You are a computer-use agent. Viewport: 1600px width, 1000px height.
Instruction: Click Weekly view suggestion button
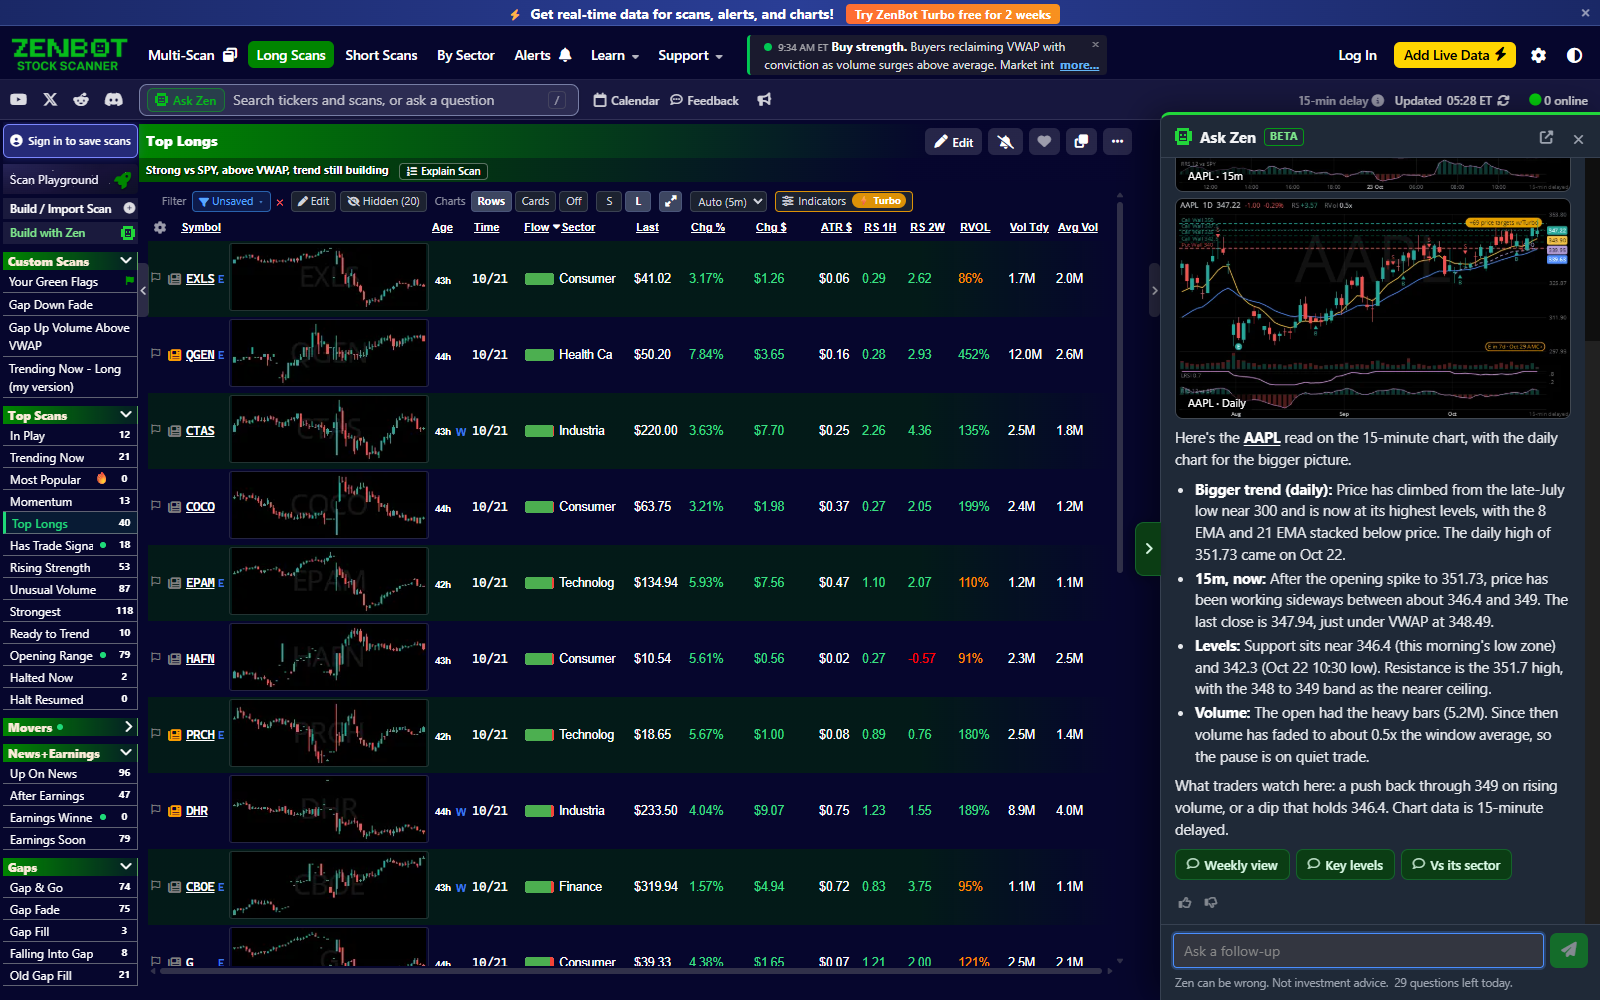click(1232, 865)
